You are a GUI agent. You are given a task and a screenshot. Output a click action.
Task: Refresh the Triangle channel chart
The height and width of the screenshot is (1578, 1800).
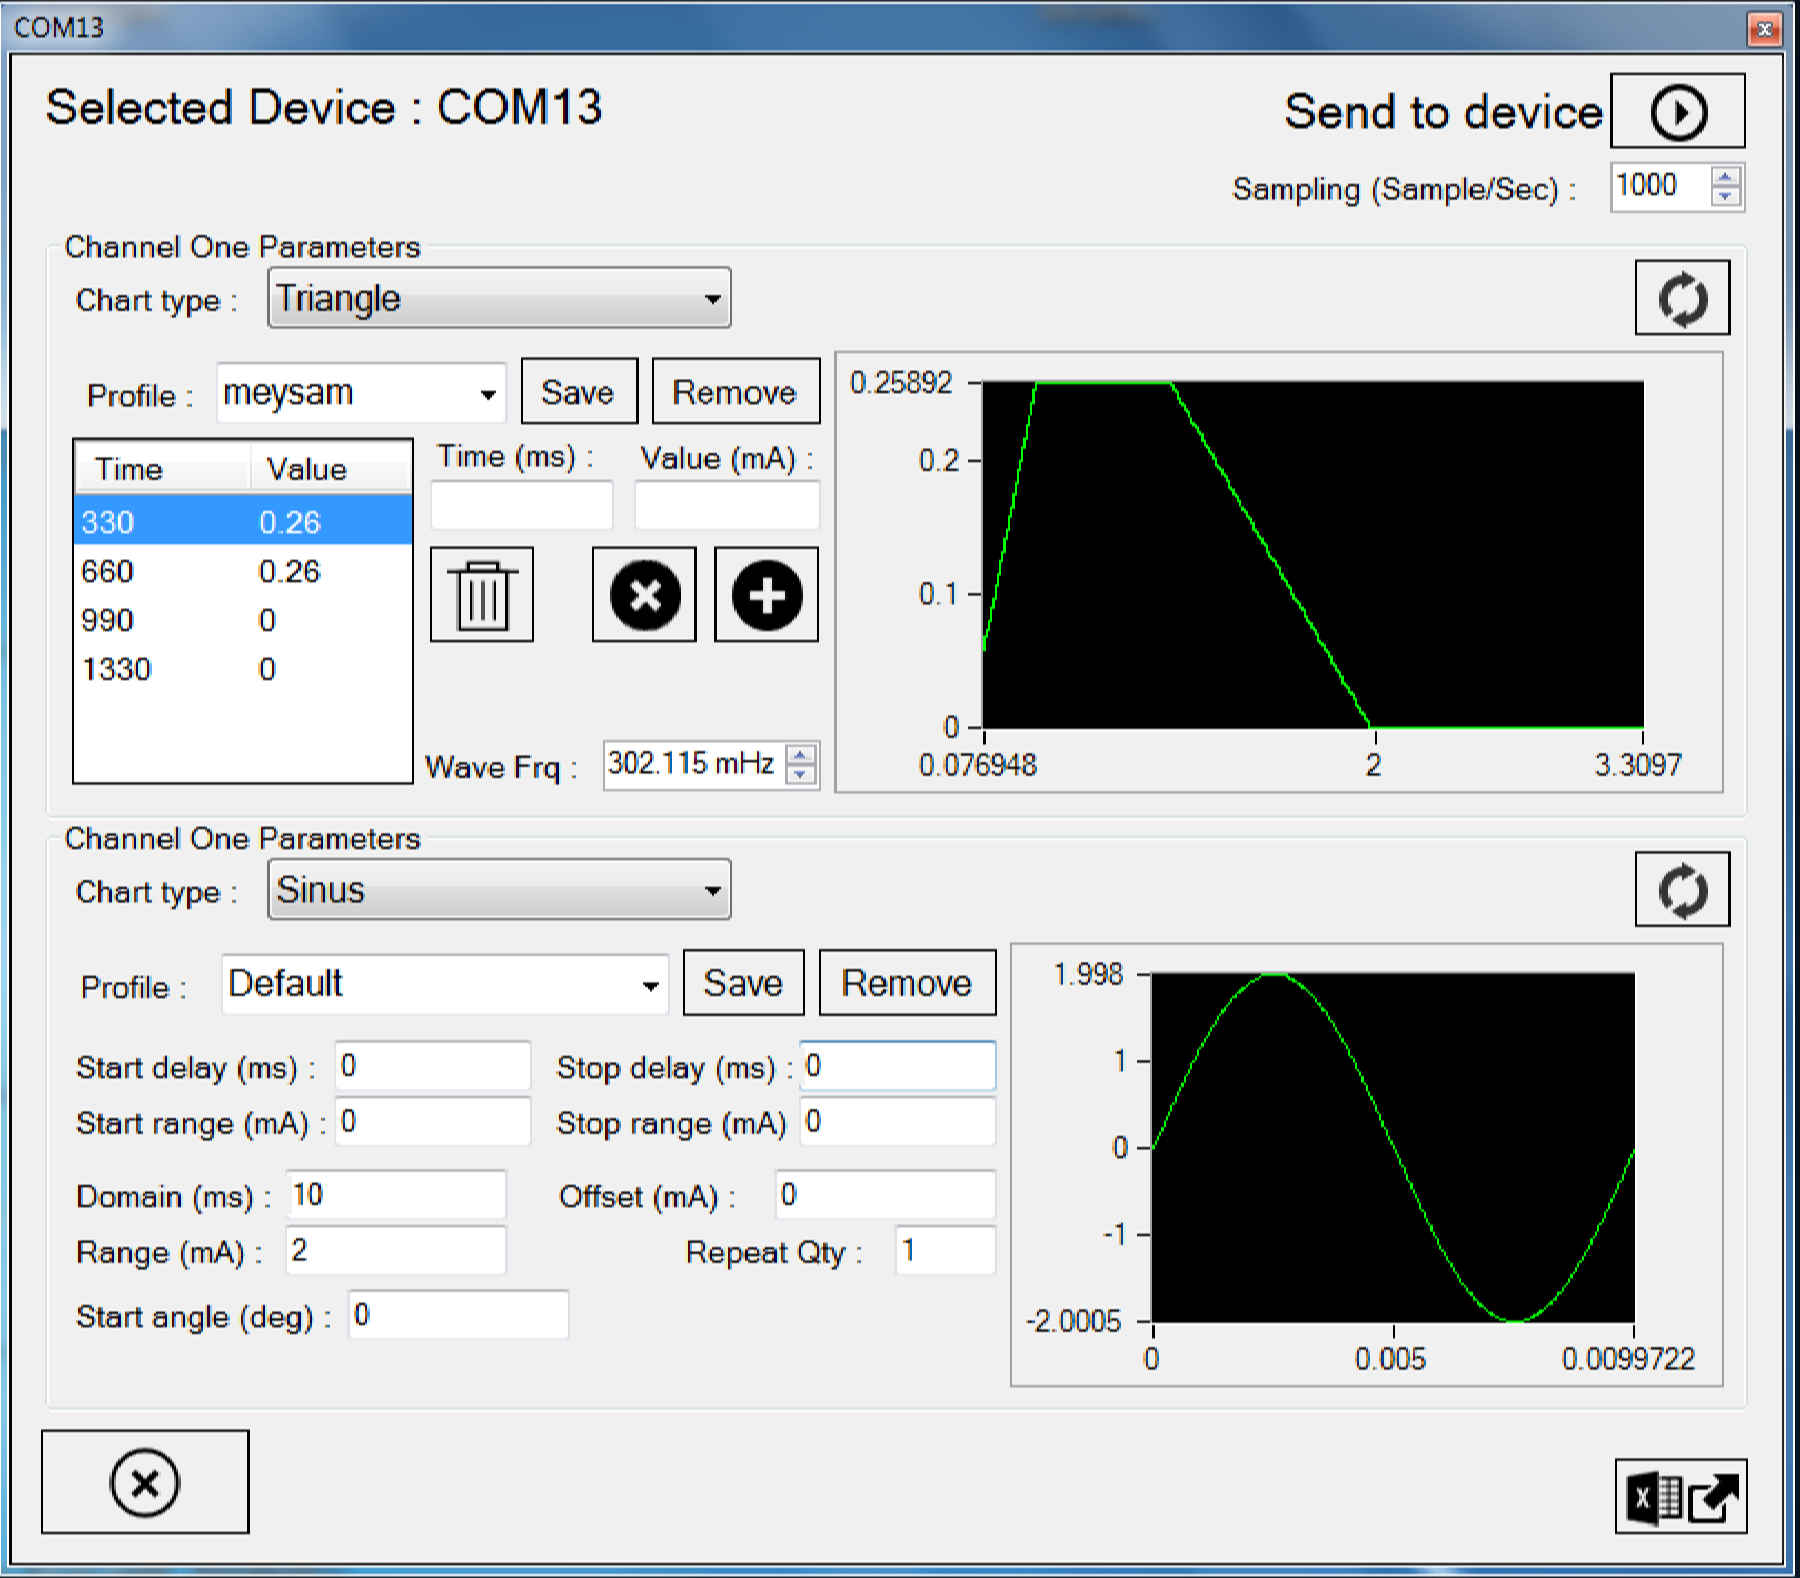tap(1682, 299)
